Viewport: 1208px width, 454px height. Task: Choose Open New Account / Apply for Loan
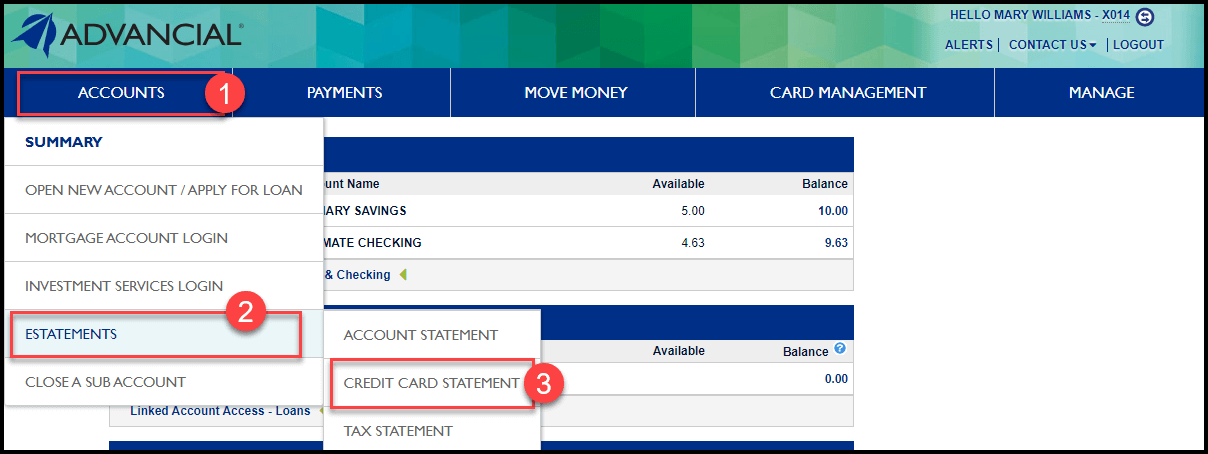coord(164,190)
